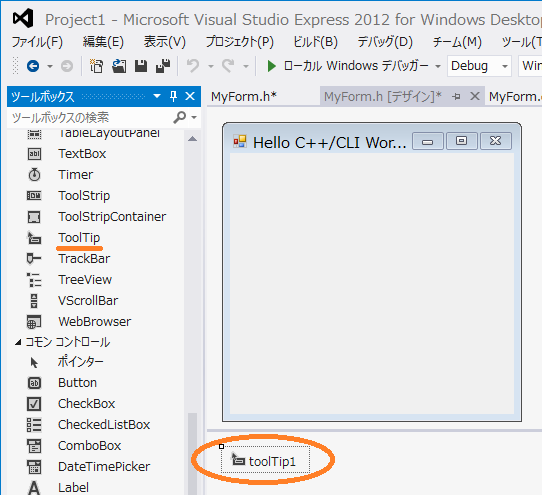Close the toolbox panel

[190, 96]
